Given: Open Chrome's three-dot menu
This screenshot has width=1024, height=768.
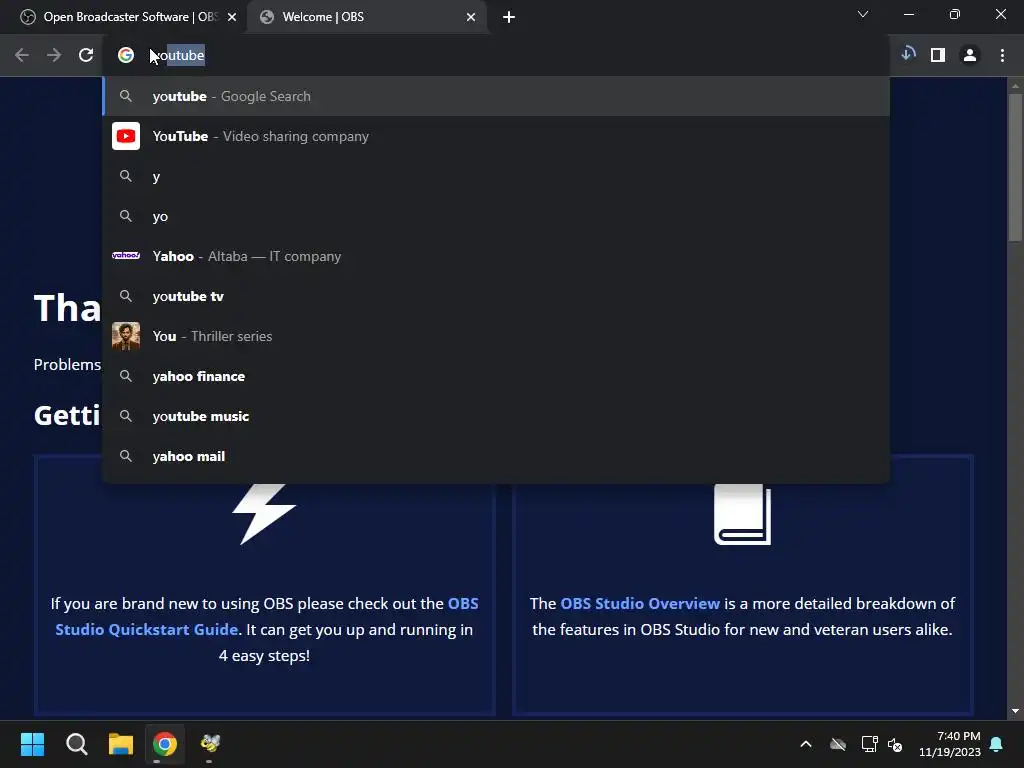Looking at the screenshot, I should (x=1002, y=56).
